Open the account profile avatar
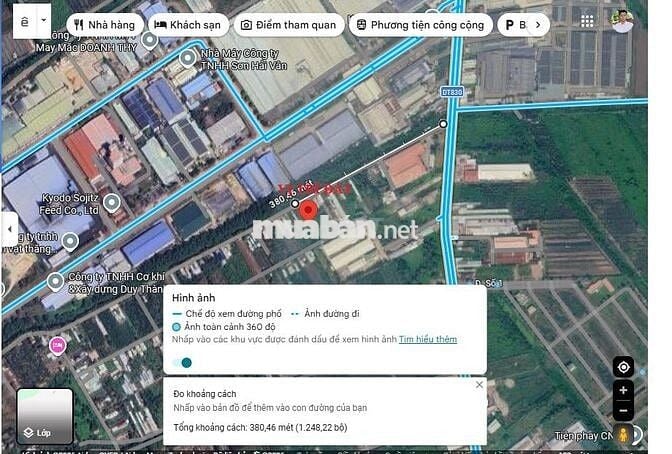This screenshot has width=672, height=454. pyautogui.click(x=622, y=21)
